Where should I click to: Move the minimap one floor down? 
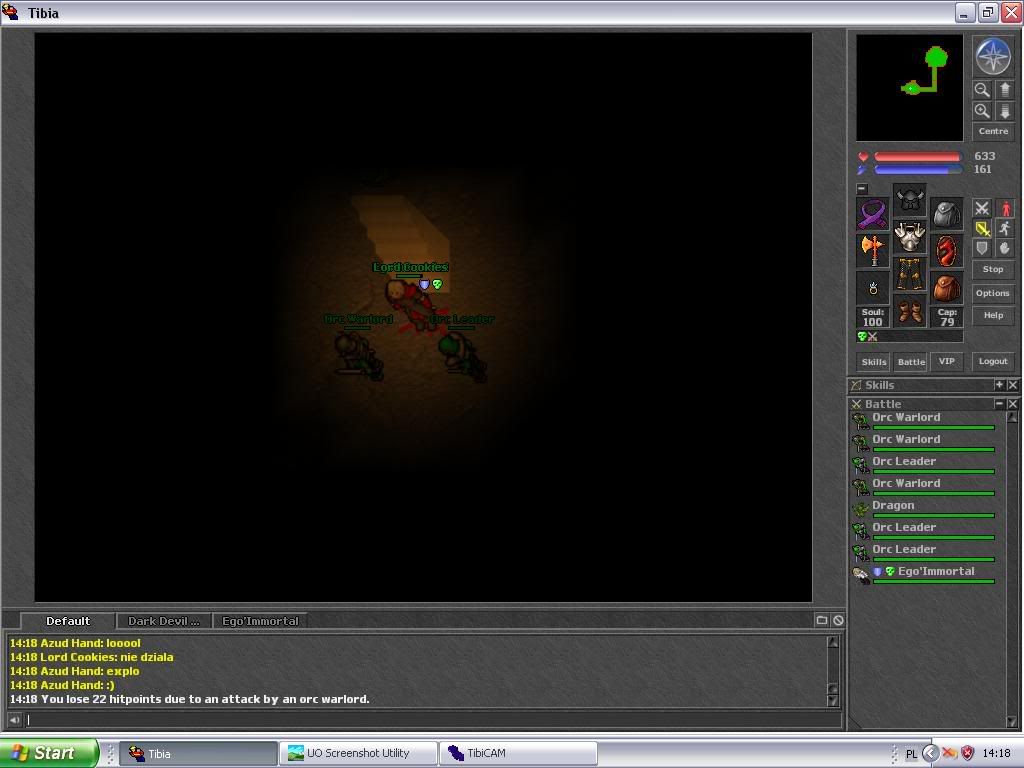1004,111
